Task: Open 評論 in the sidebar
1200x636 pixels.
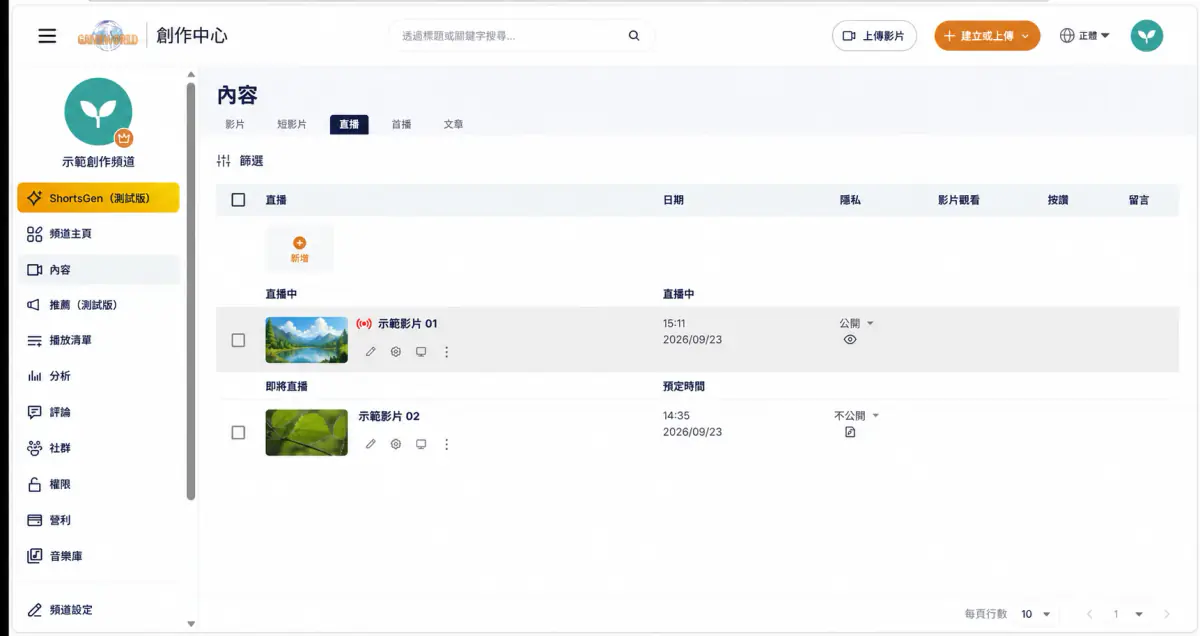Action: pos(98,412)
